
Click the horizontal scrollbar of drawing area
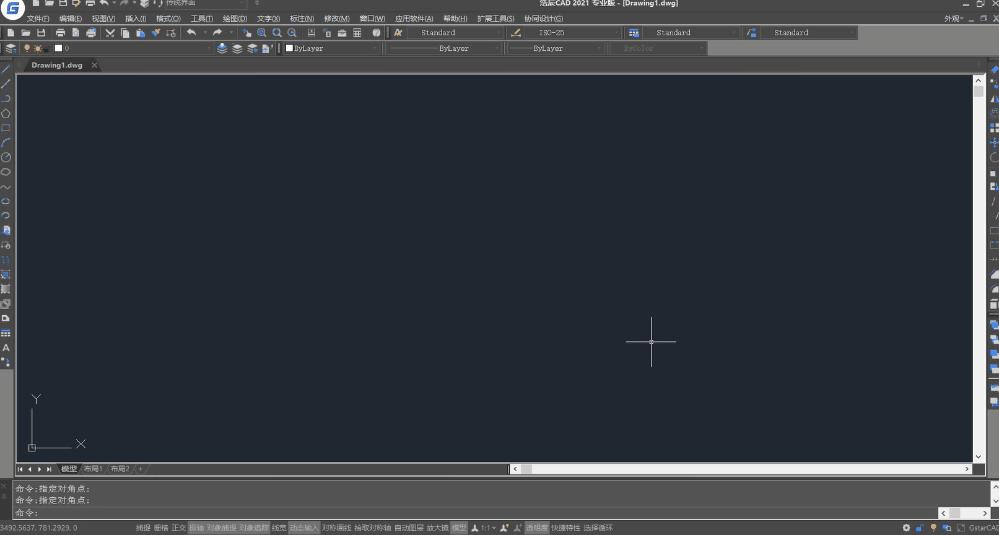[740, 469]
